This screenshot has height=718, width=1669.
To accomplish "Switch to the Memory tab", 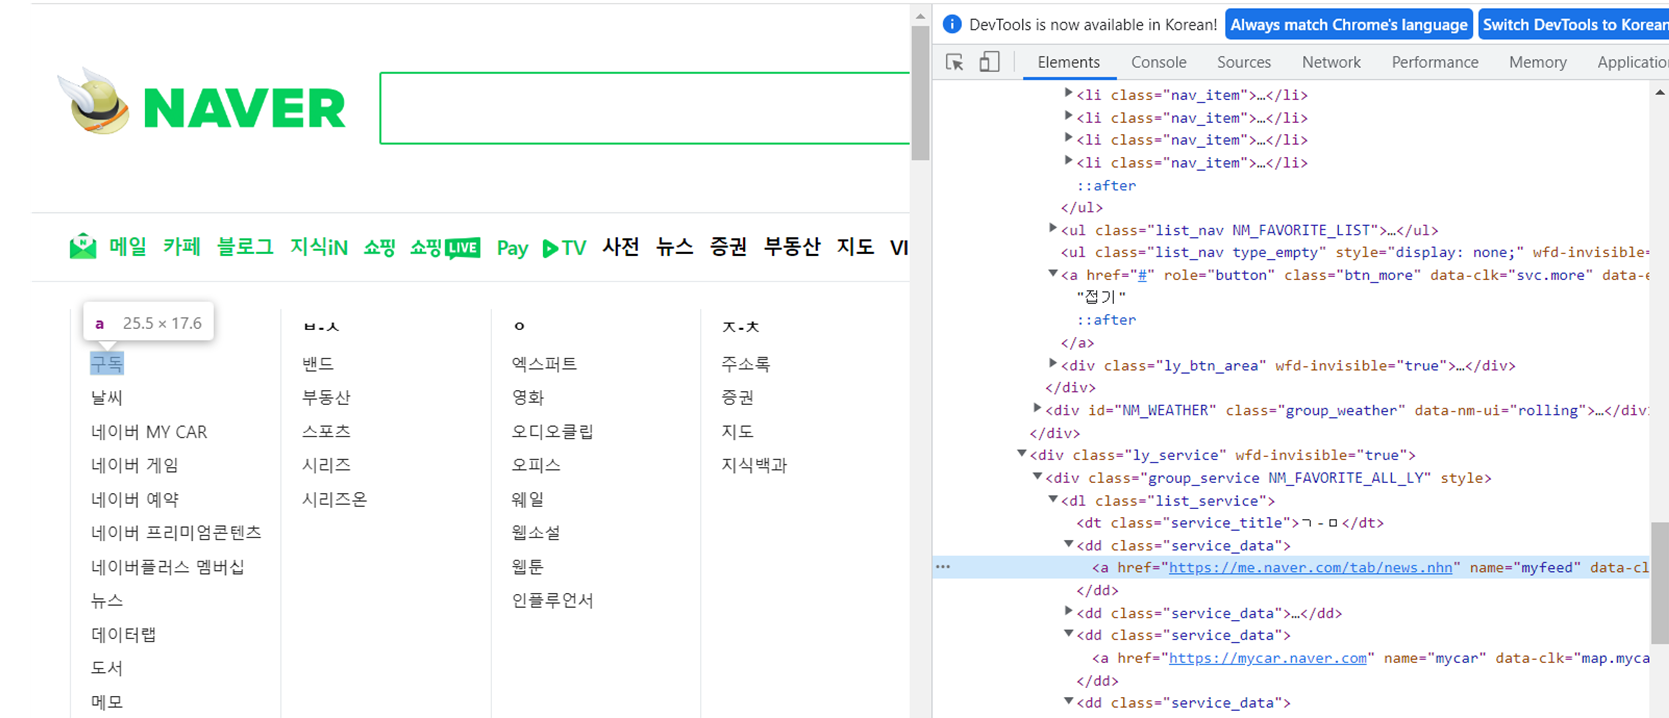I will pos(1538,62).
